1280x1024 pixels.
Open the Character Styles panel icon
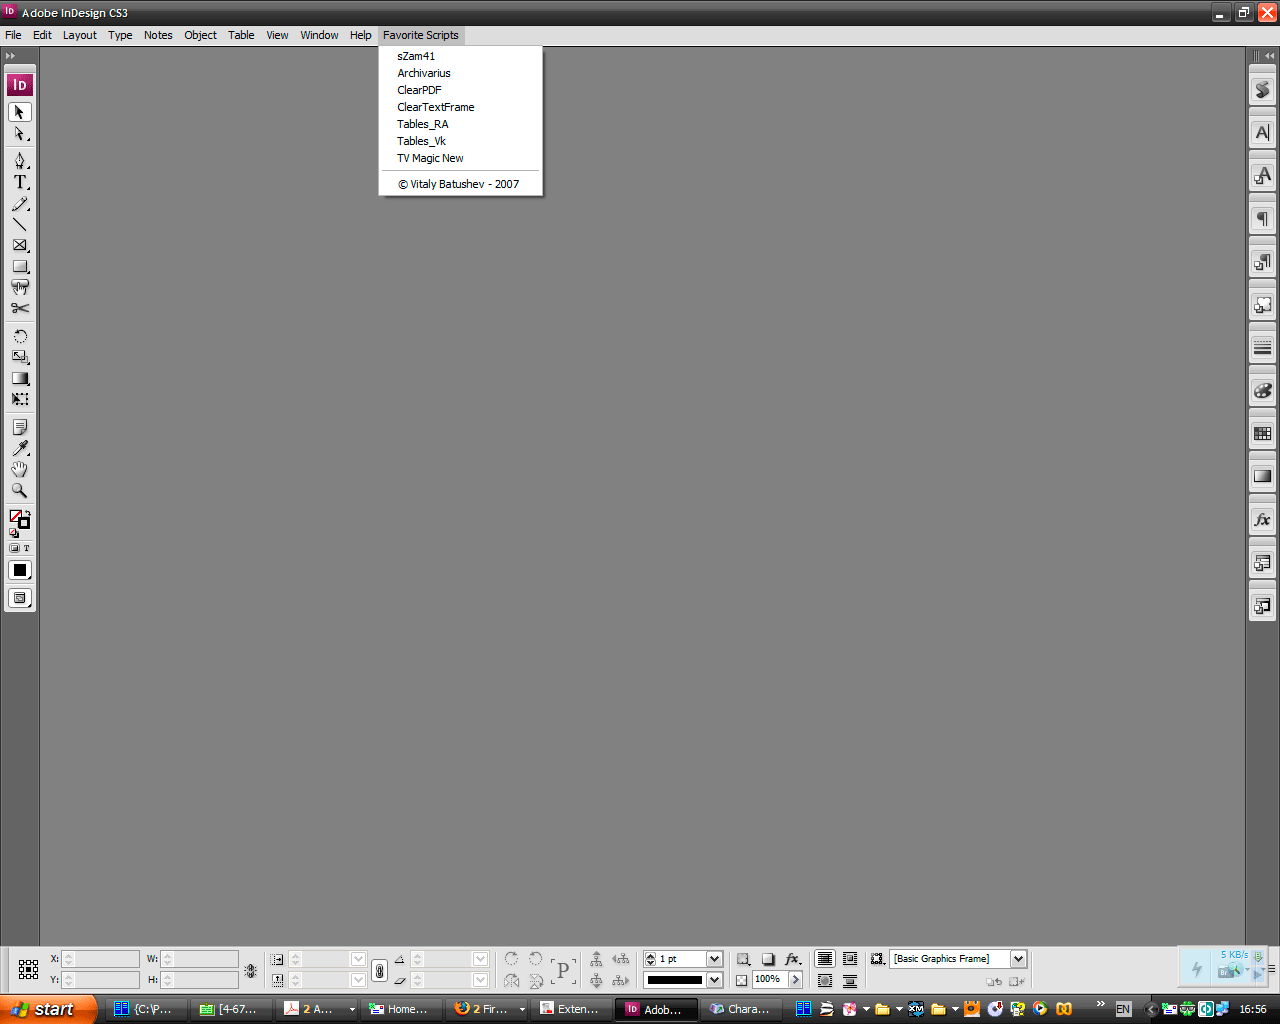[x=1262, y=176]
